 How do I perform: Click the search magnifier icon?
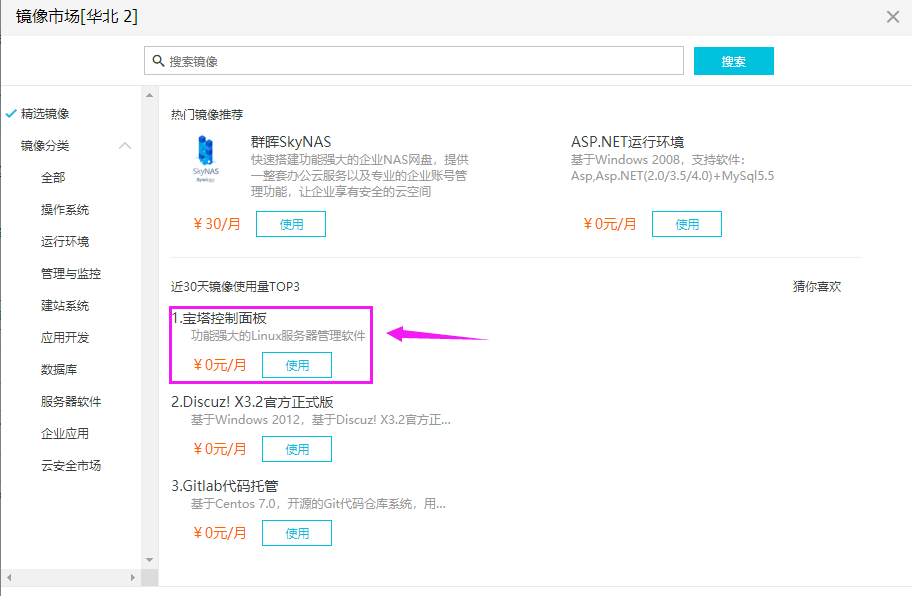(x=158, y=60)
